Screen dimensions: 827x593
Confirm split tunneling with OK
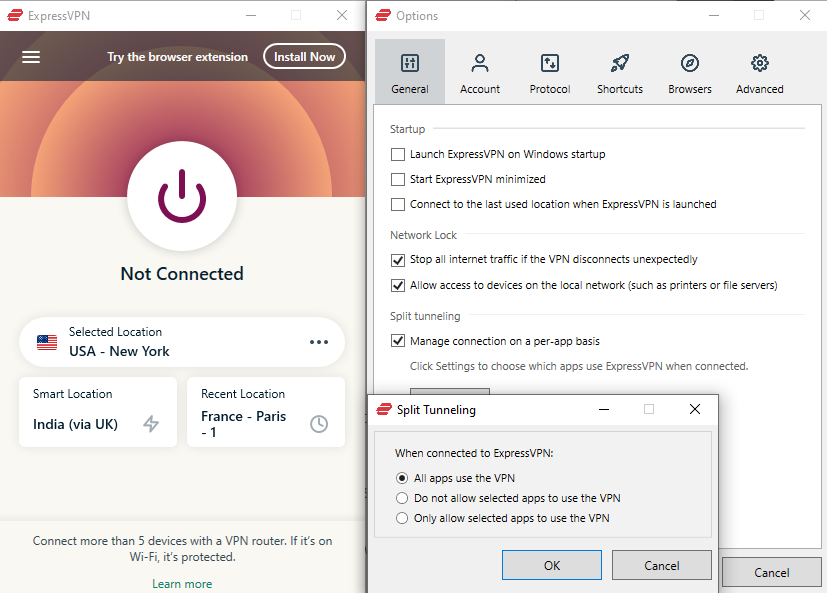[551, 564]
